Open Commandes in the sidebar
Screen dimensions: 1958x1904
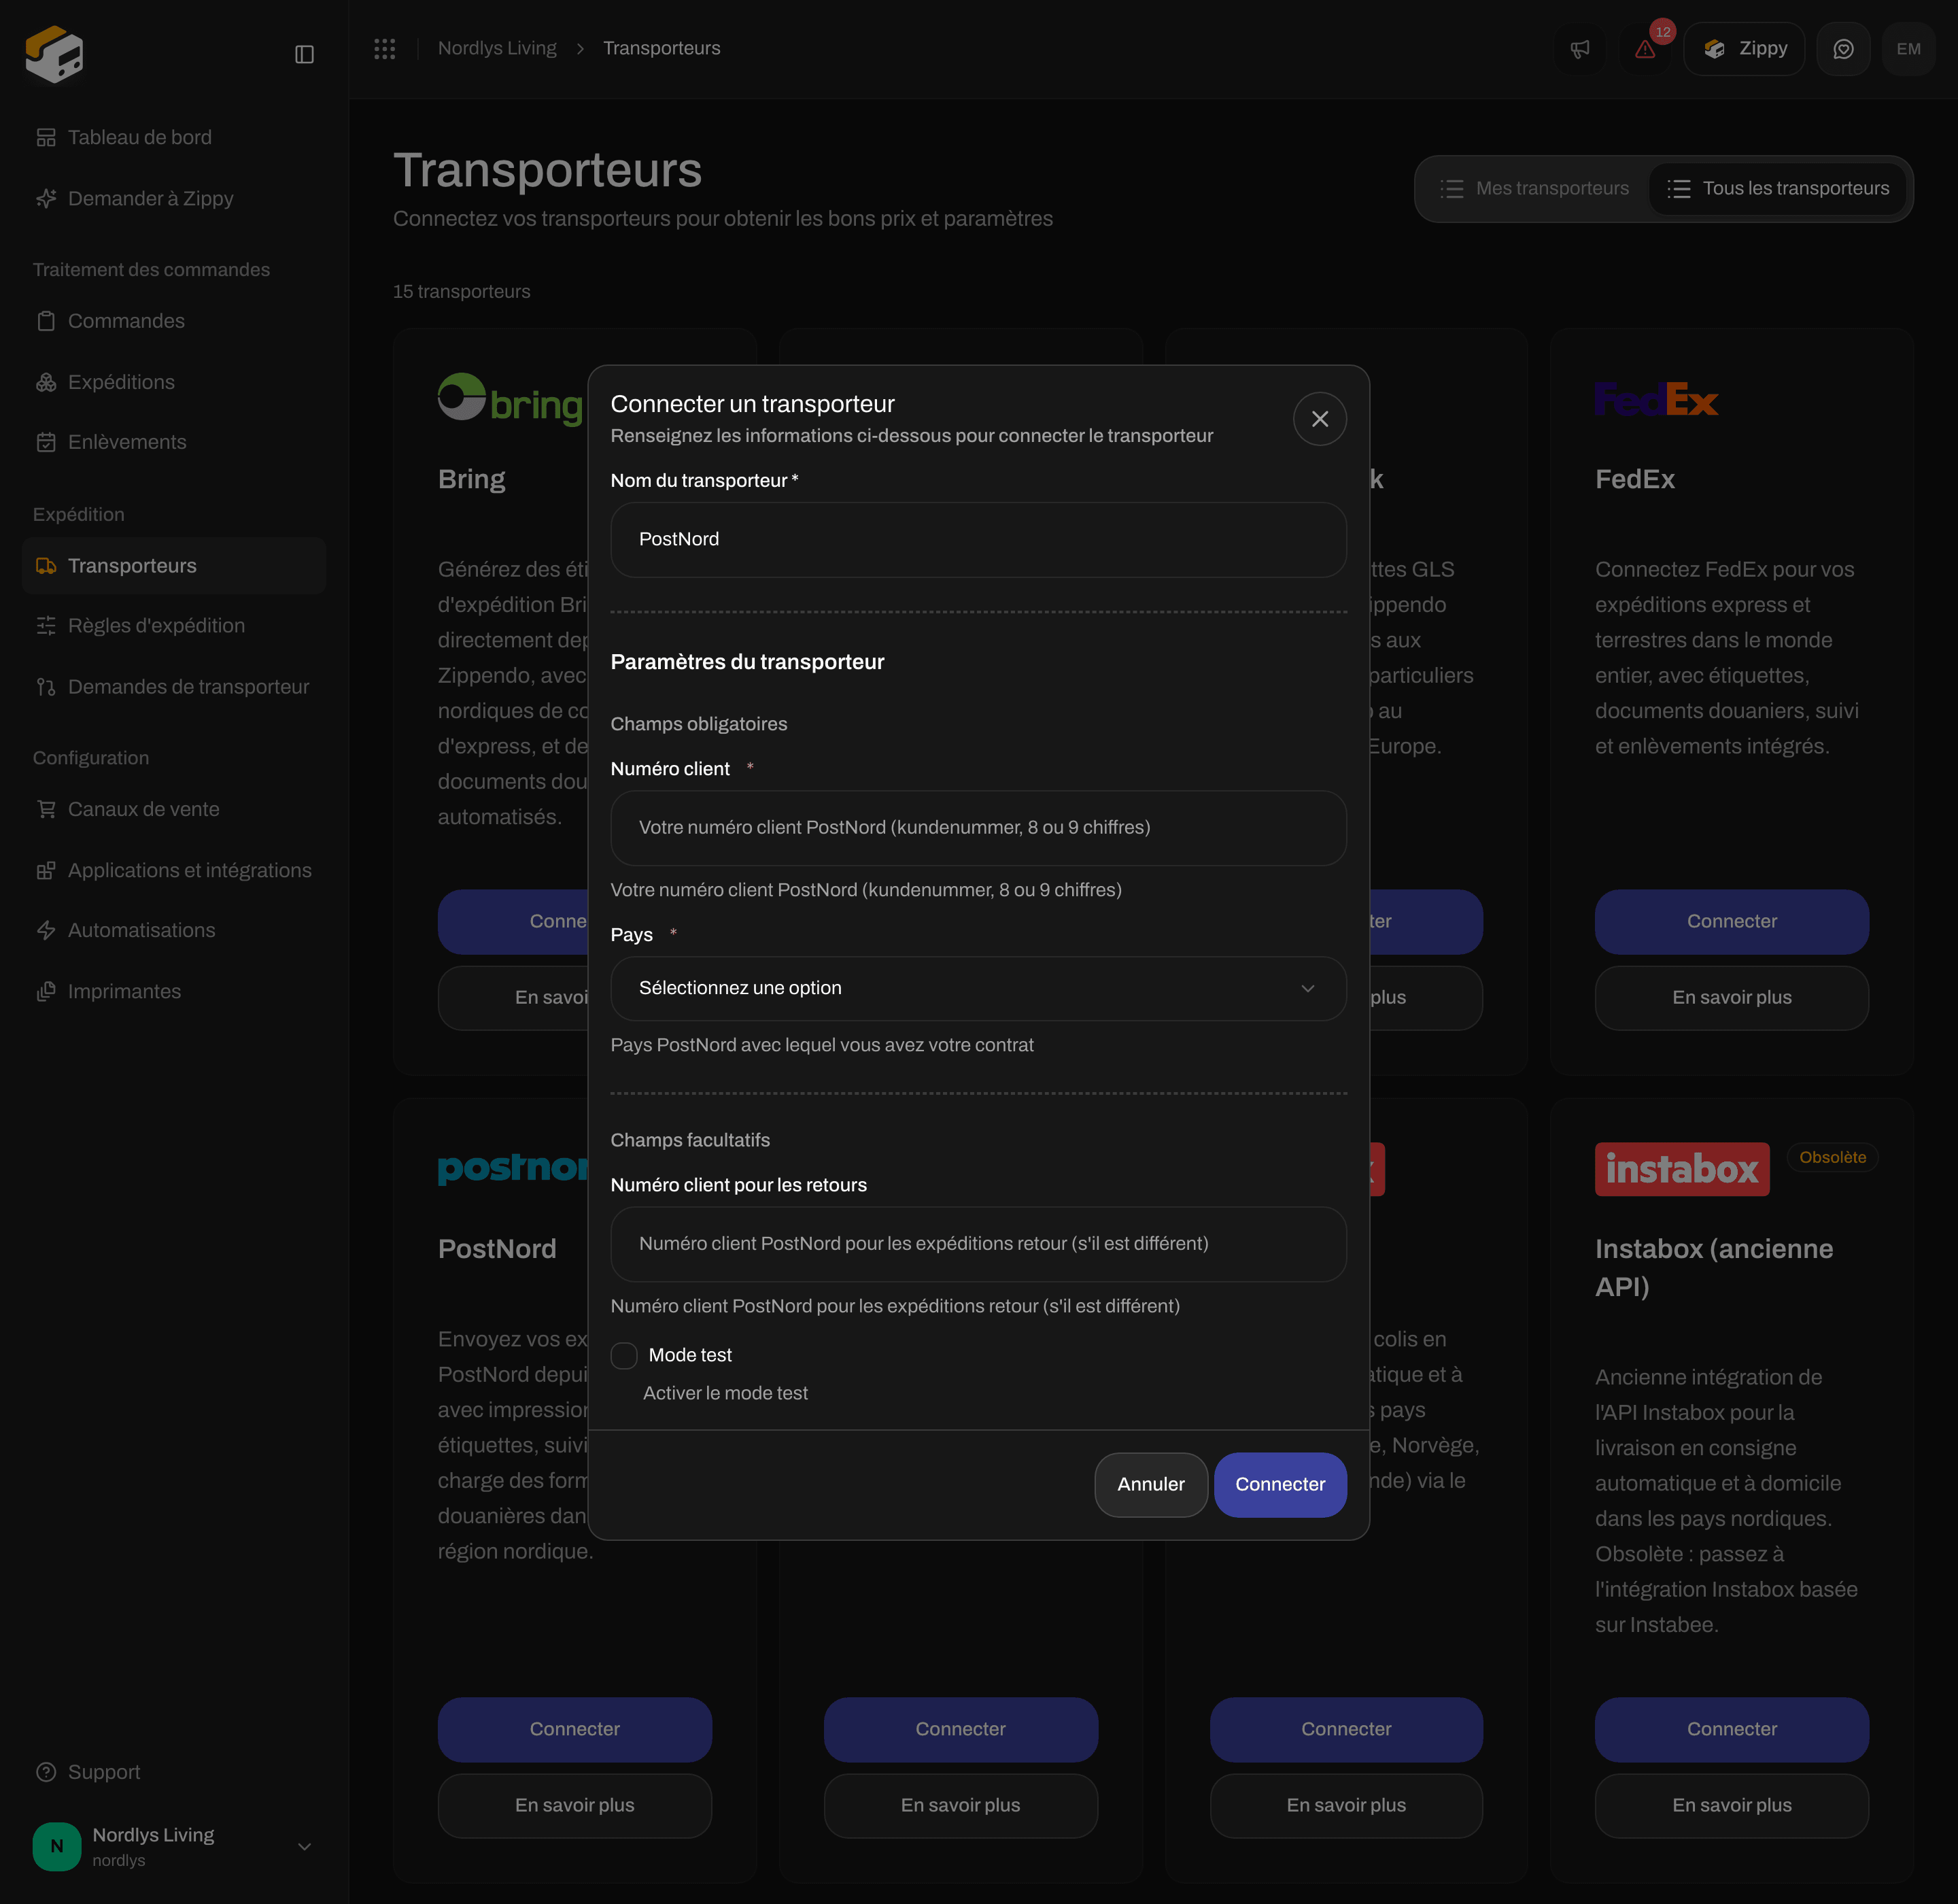[174, 321]
